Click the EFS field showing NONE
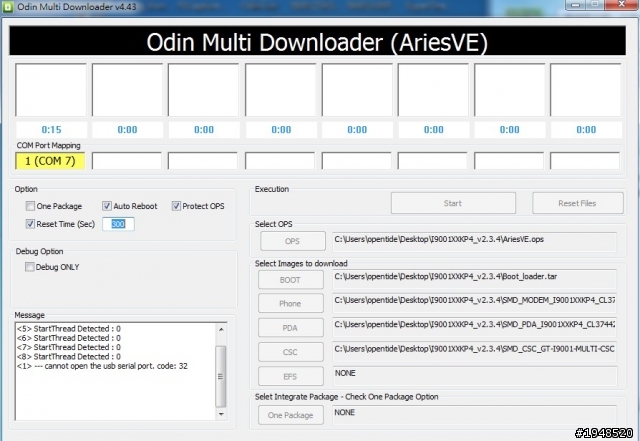This screenshot has height=441, width=640. 475,376
